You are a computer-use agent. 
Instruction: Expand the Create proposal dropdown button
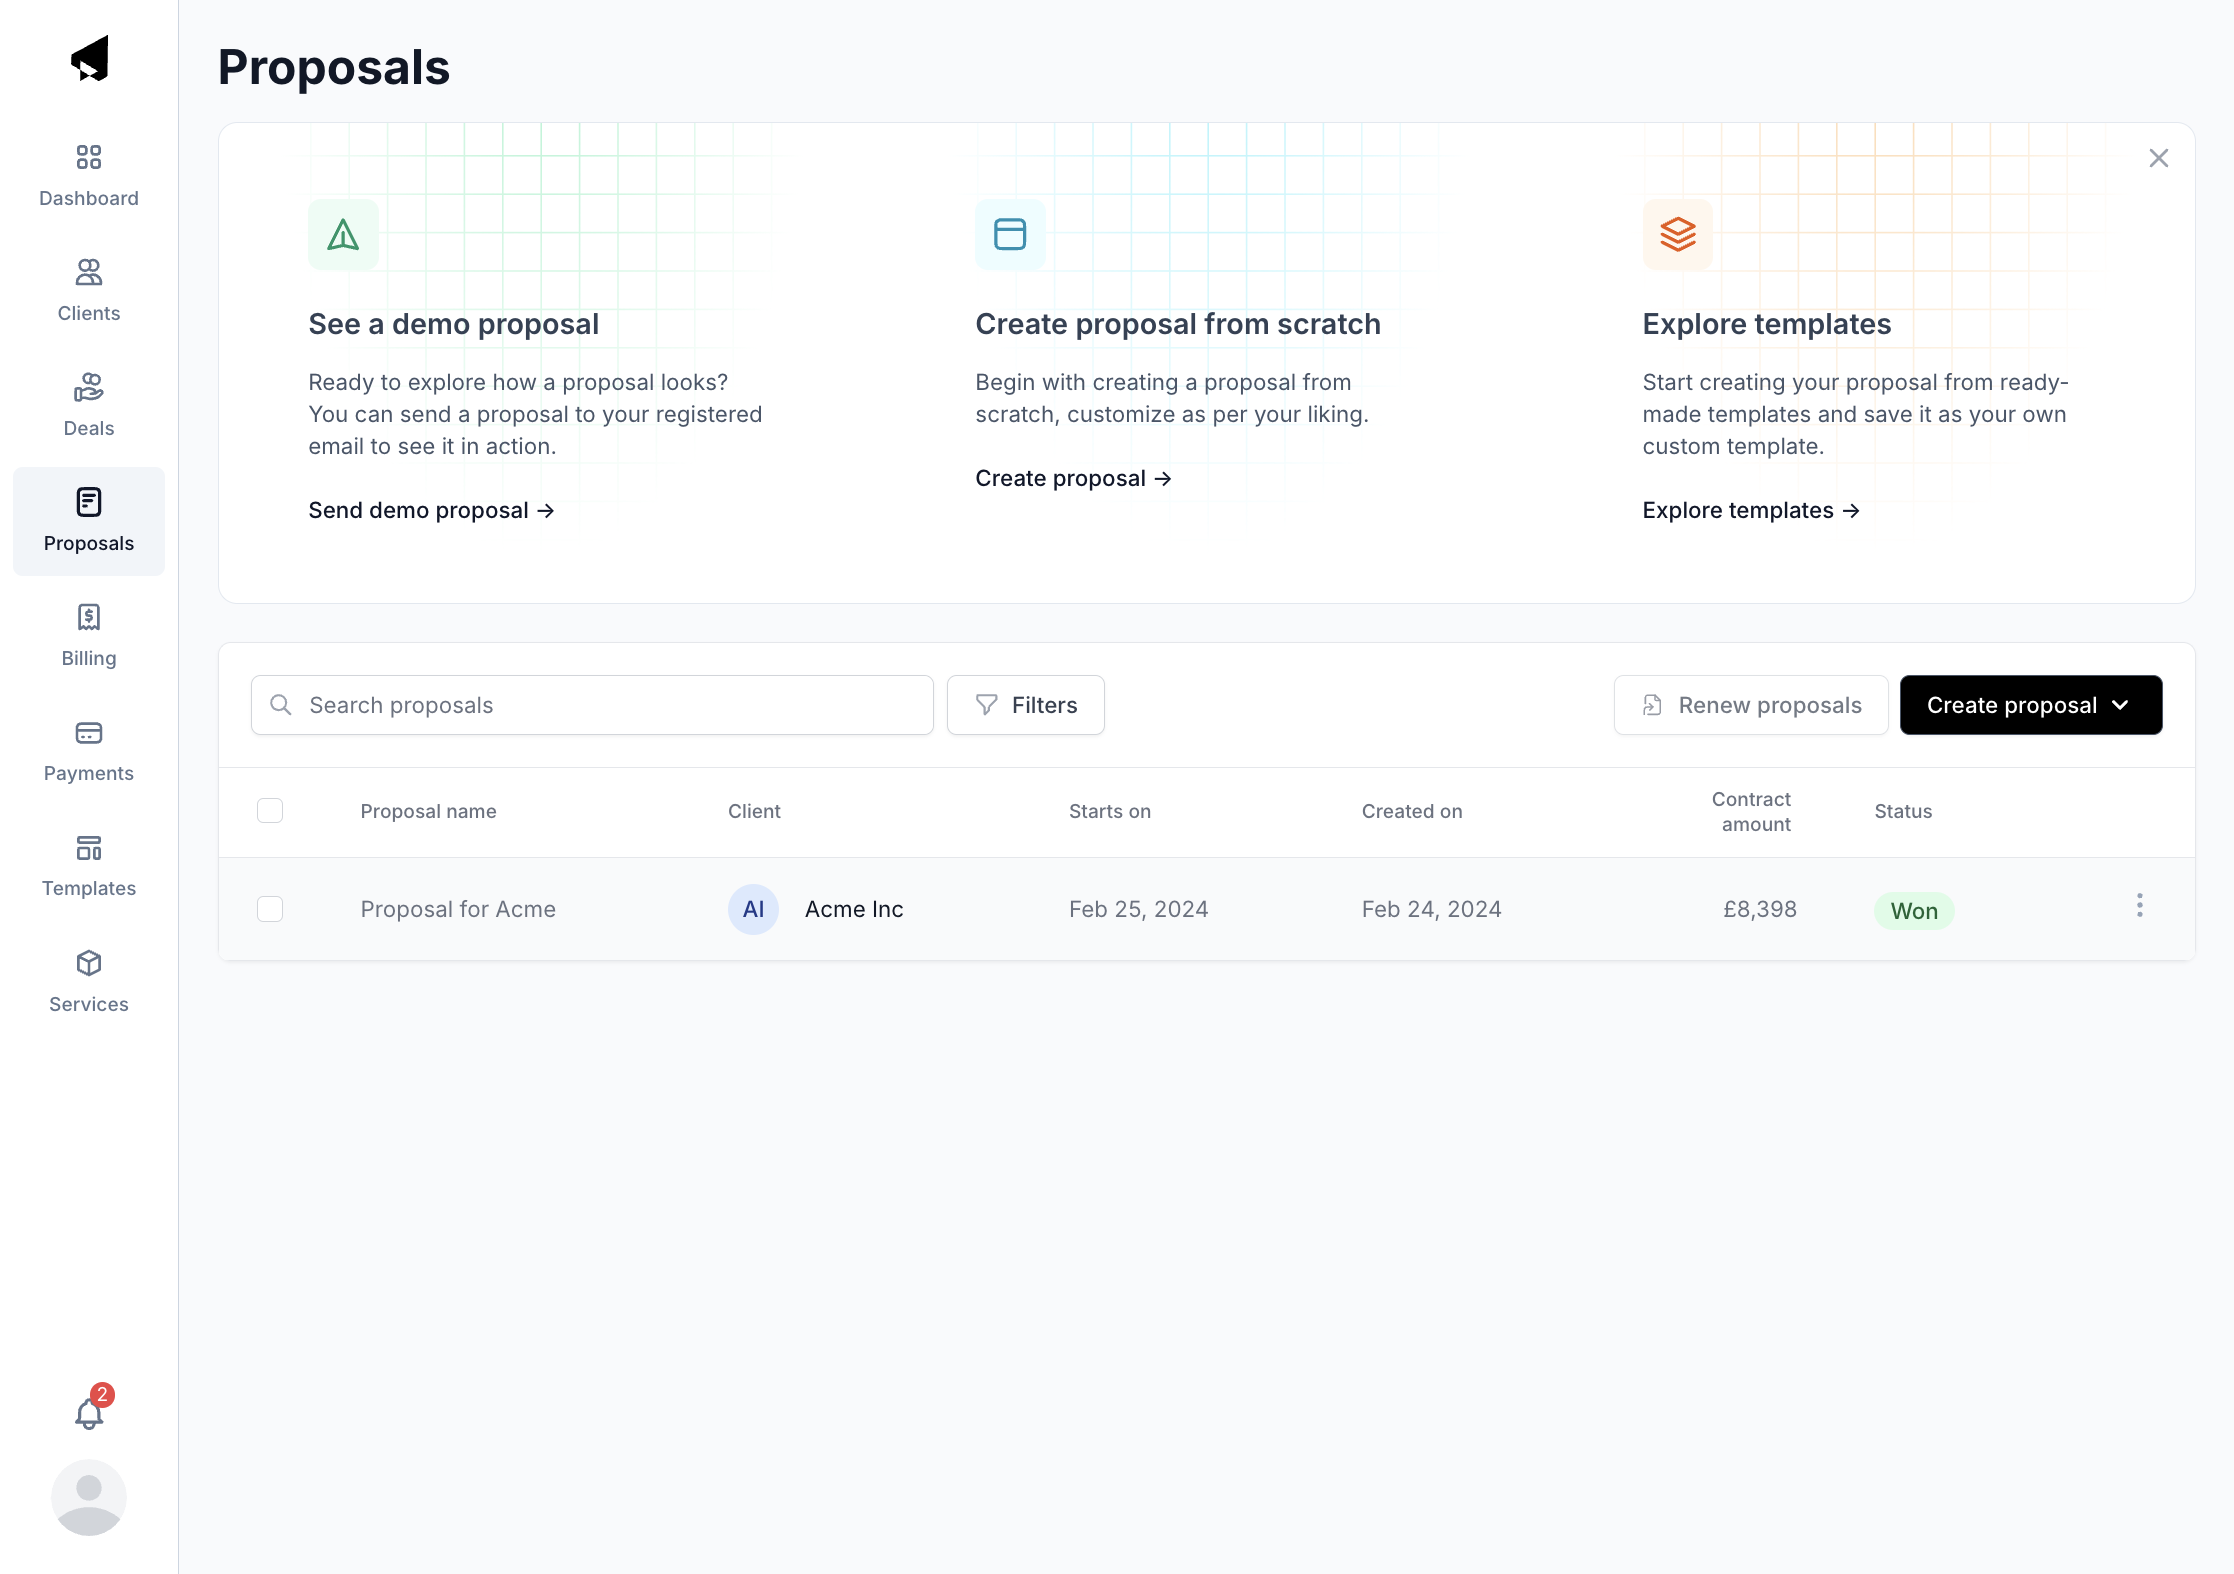coord(2031,705)
